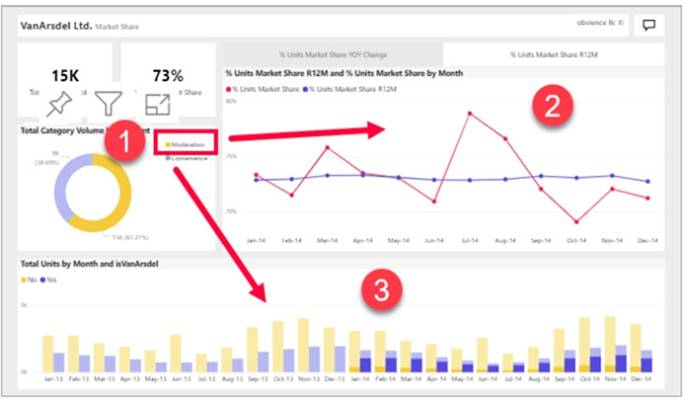Viewport: 685px width, 401px height.
Task: Click the red % Units Market Share legend
Action: tap(262, 89)
